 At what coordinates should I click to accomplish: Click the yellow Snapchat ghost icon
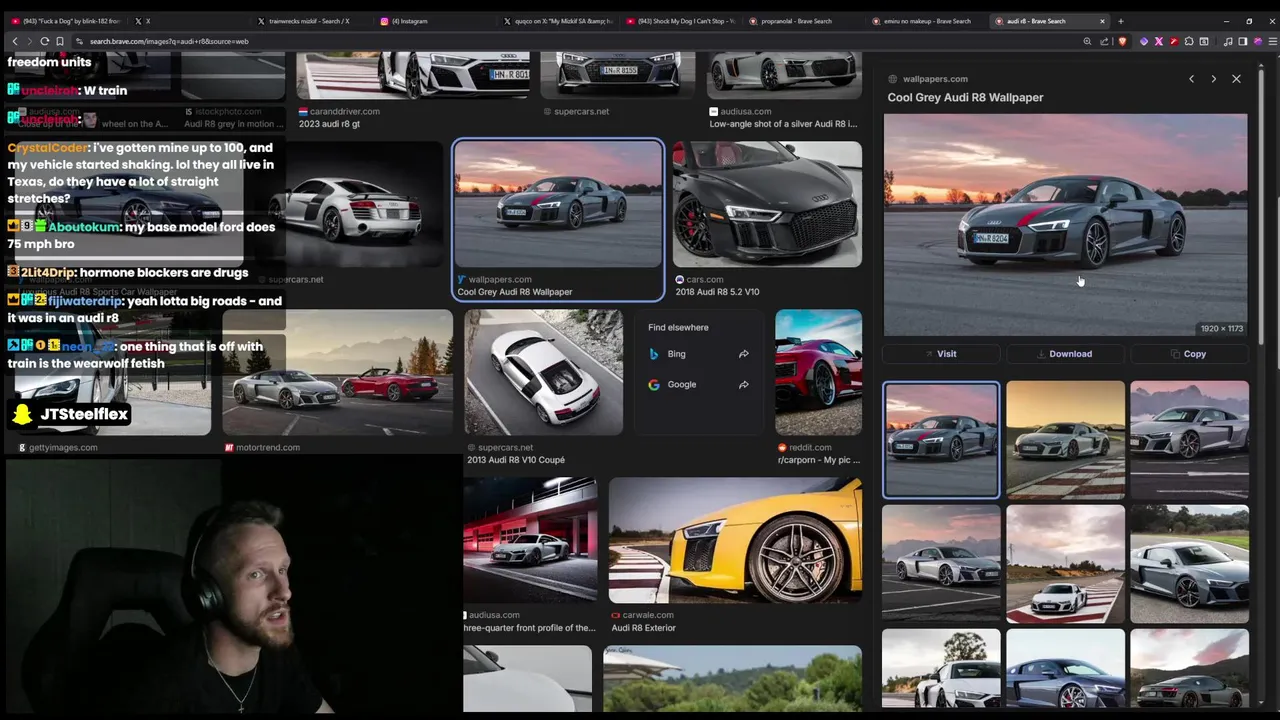pos(23,414)
